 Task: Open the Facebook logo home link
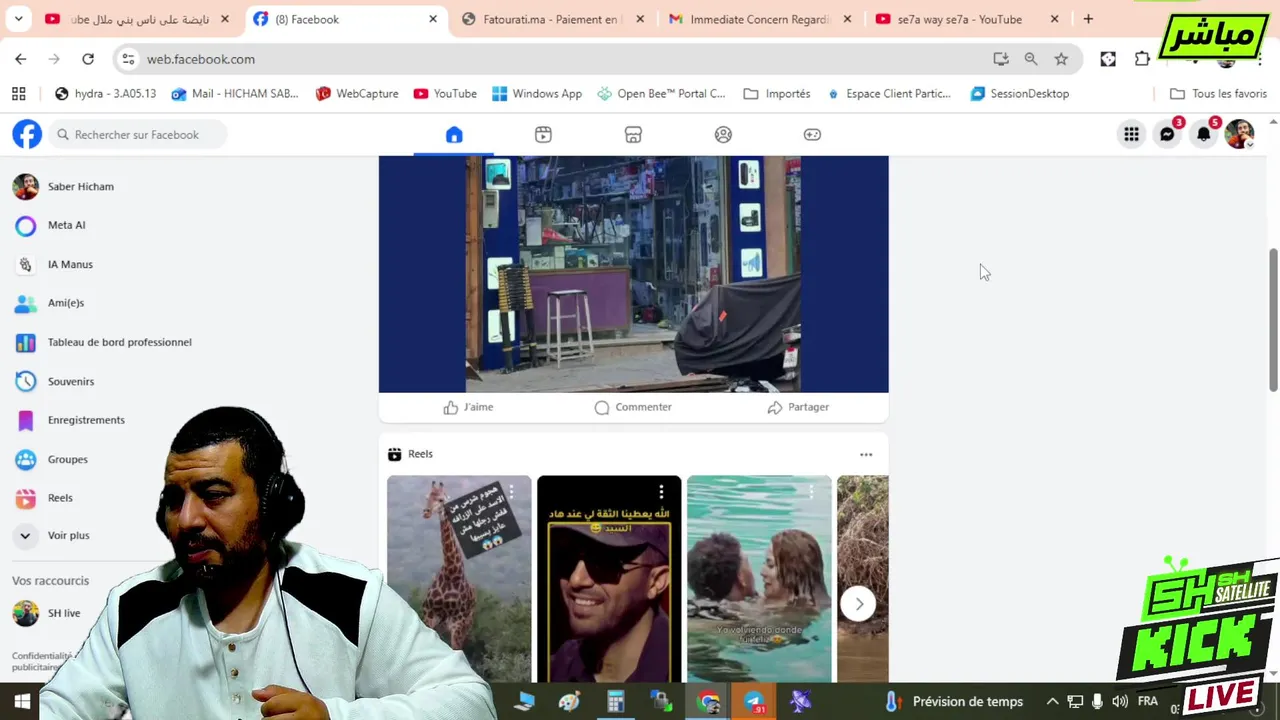tap(27, 134)
